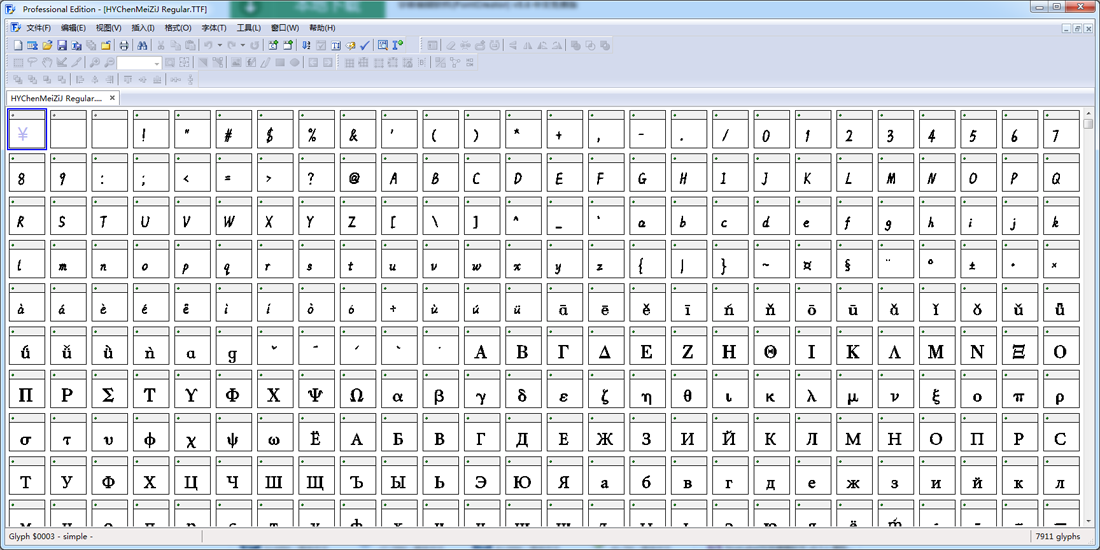Select the Theta Θ glyph cell
1100x550 pixels.
click(x=770, y=347)
